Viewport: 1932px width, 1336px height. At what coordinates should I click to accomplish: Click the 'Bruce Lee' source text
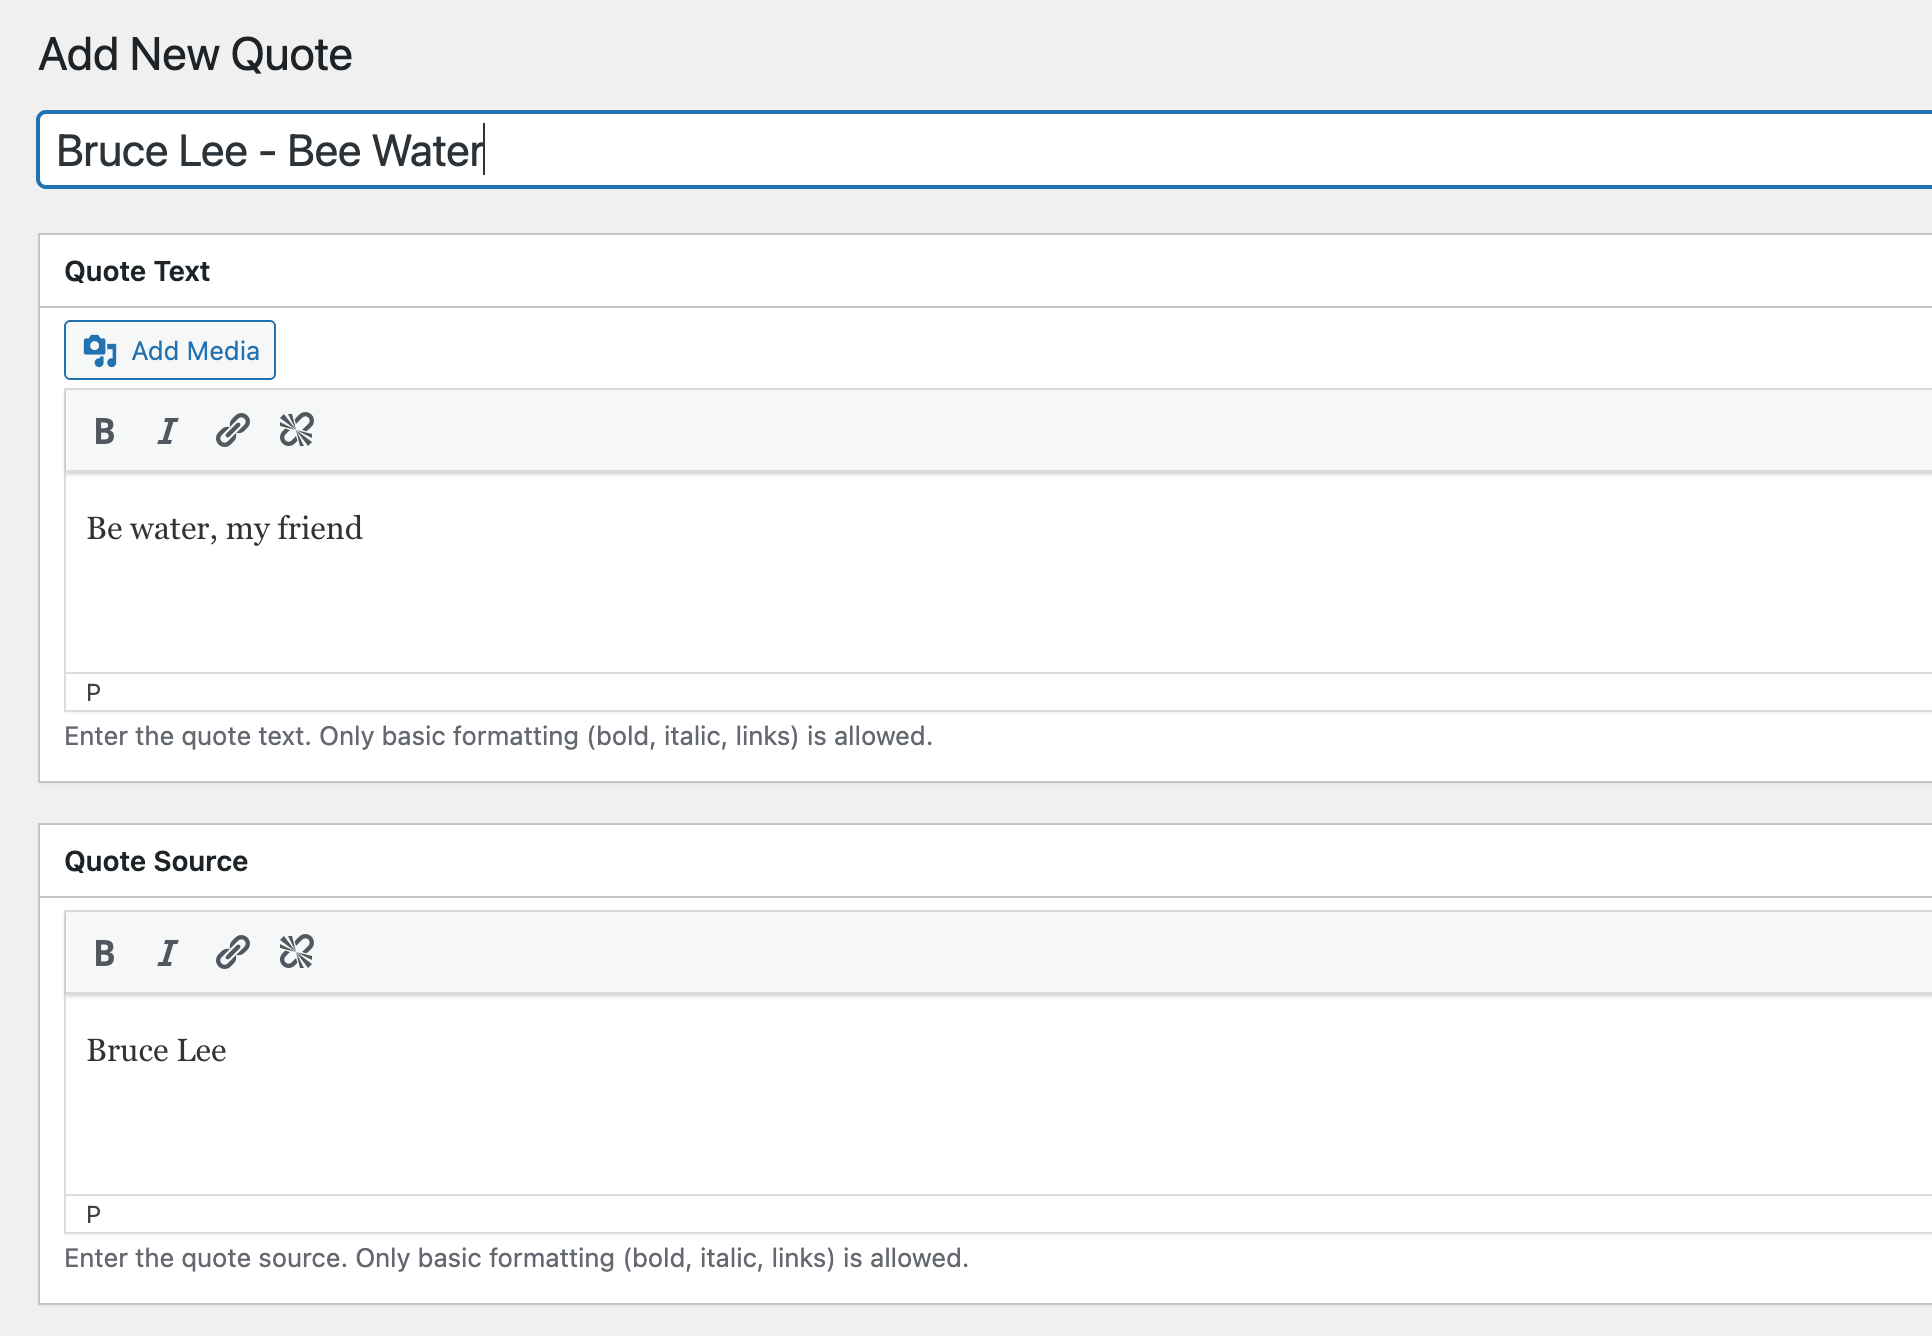pos(156,1050)
